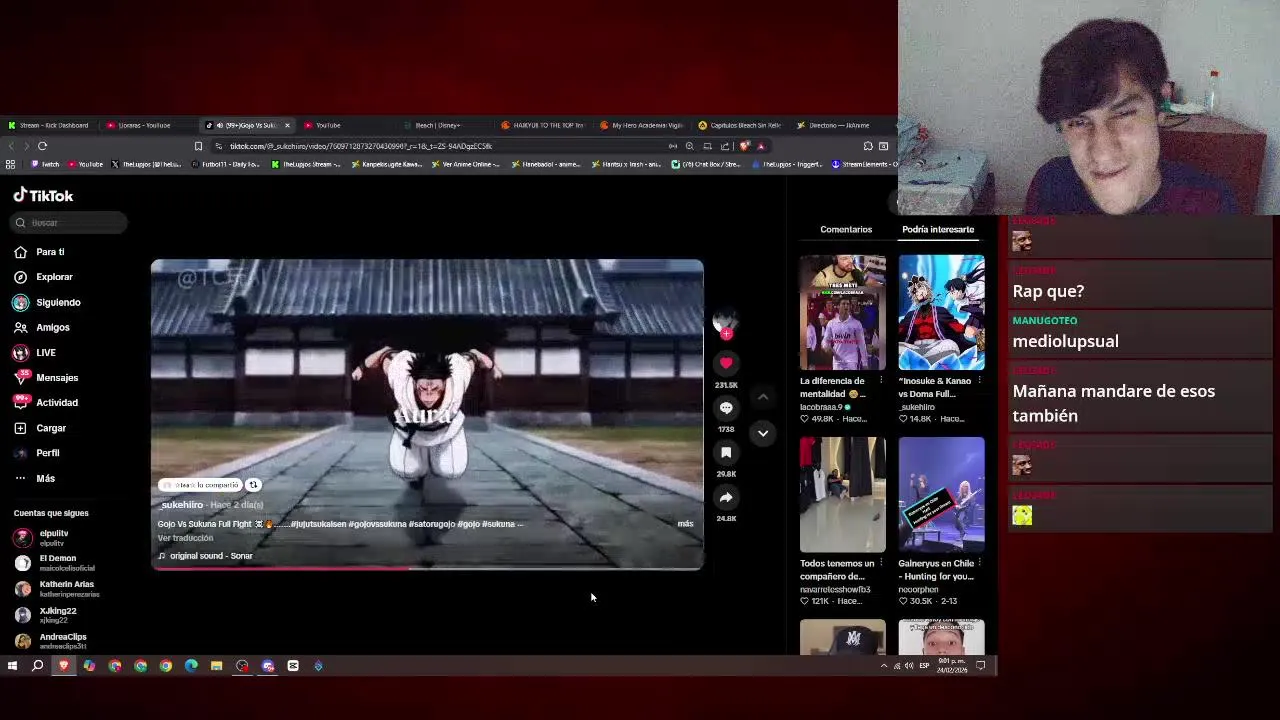Open the LIVE section
Screen dimensions: 1280x720
point(35,352)
